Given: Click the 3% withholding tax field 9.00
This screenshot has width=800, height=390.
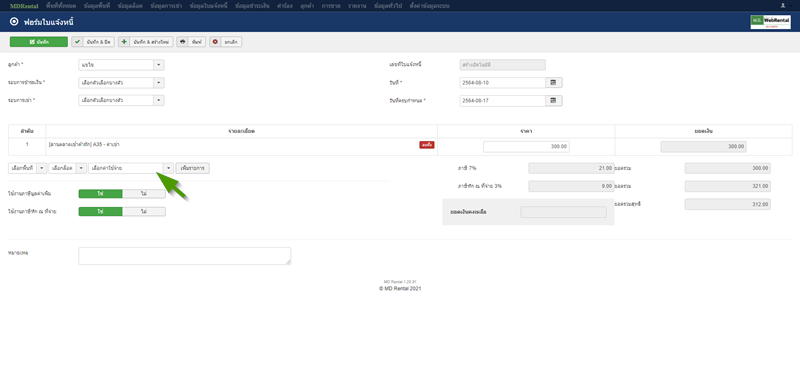Looking at the screenshot, I should pos(571,186).
